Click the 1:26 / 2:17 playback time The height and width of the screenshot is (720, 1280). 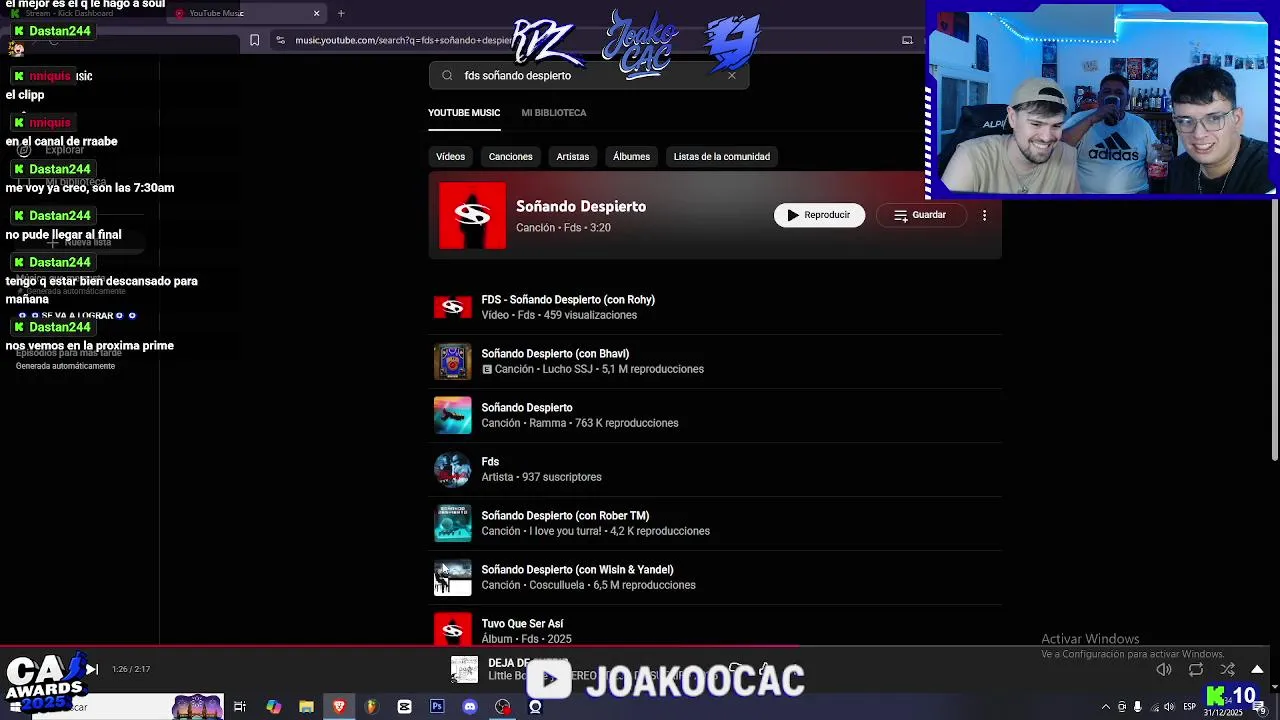pyautogui.click(x=131, y=669)
